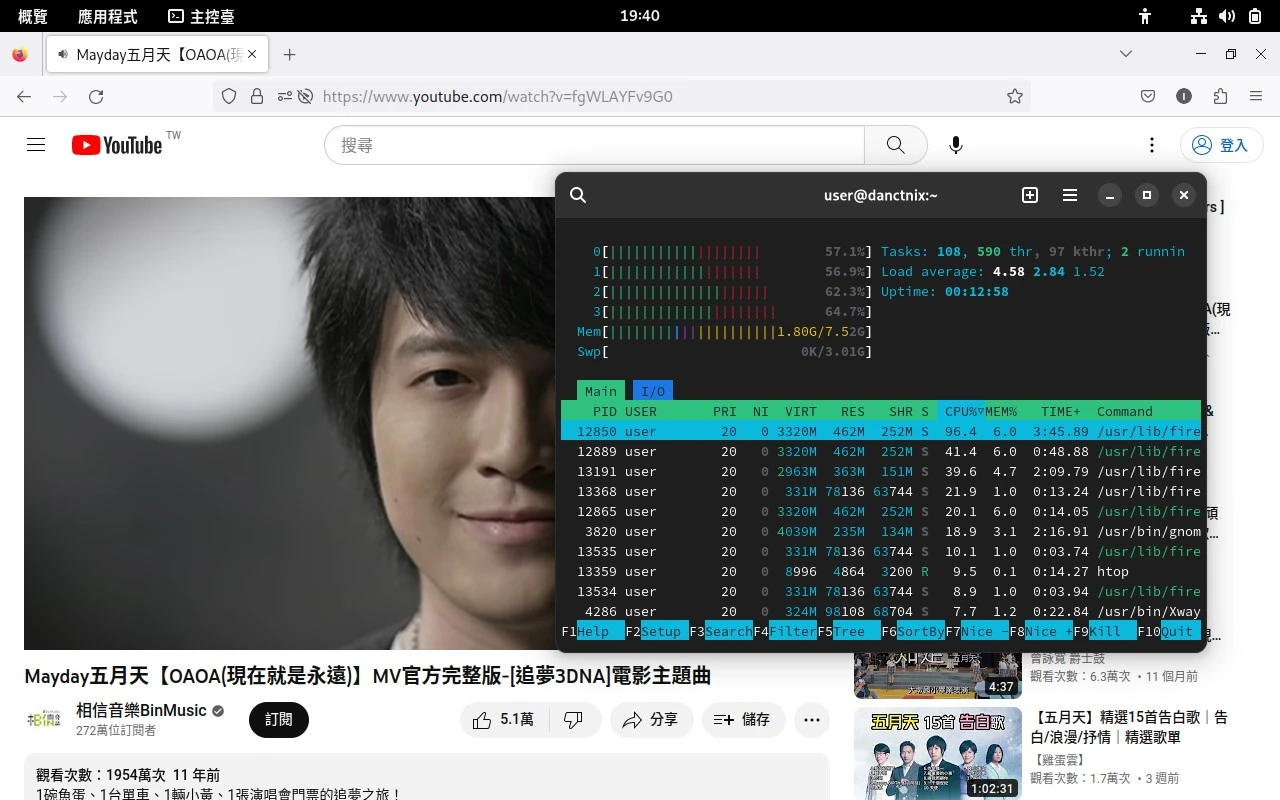Click the 登入 sign-in button
The width and height of the screenshot is (1280, 800).
click(x=1222, y=145)
